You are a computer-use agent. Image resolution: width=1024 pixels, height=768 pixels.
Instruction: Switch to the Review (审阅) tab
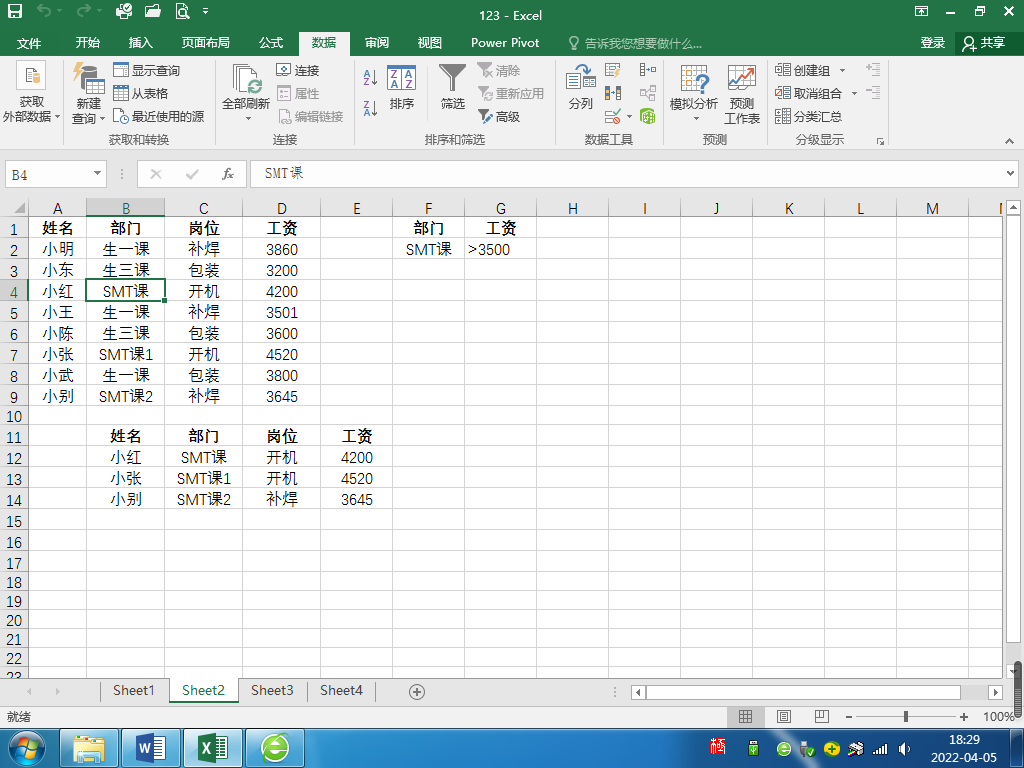(x=377, y=43)
